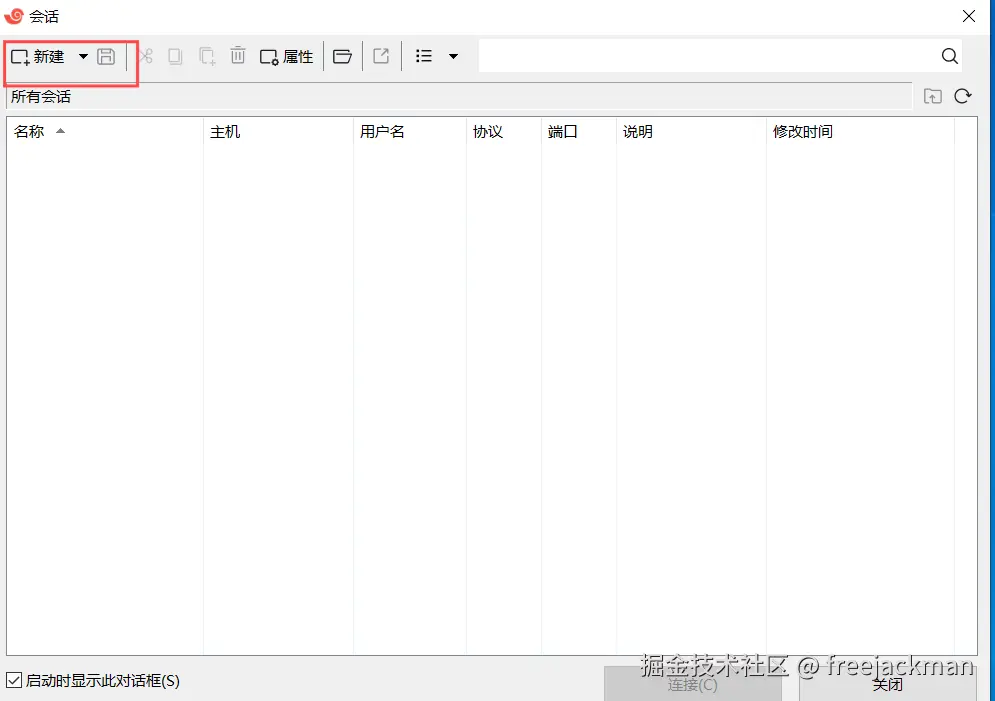
Task: Expand the list view mode dropdown
Action: [452, 56]
